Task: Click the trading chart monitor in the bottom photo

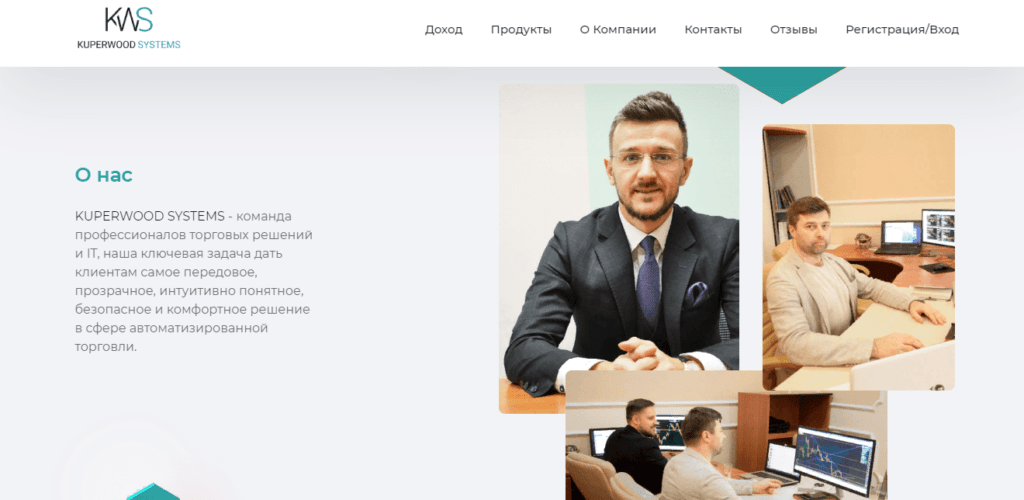Action: pos(834,460)
